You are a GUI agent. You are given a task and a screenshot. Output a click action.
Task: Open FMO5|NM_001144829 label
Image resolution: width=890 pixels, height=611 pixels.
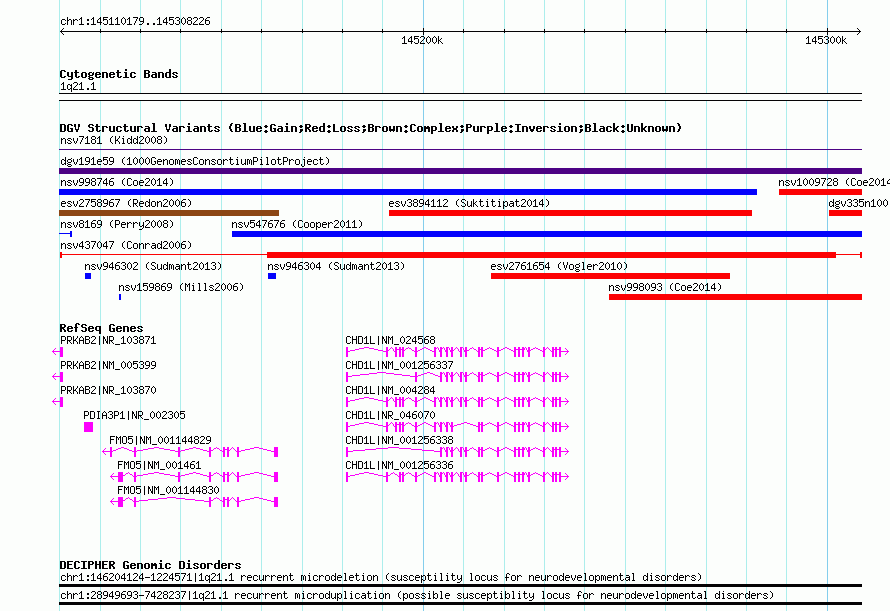(160, 441)
